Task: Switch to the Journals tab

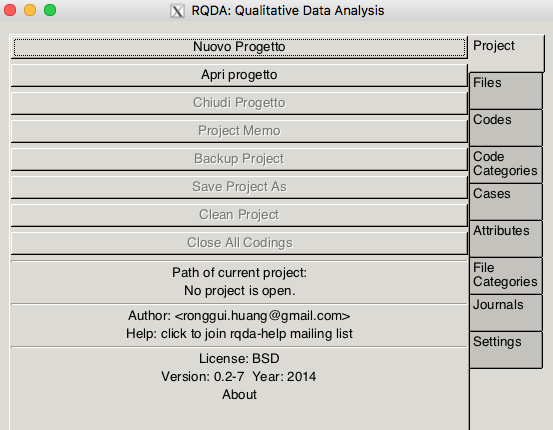Action: click(506, 313)
